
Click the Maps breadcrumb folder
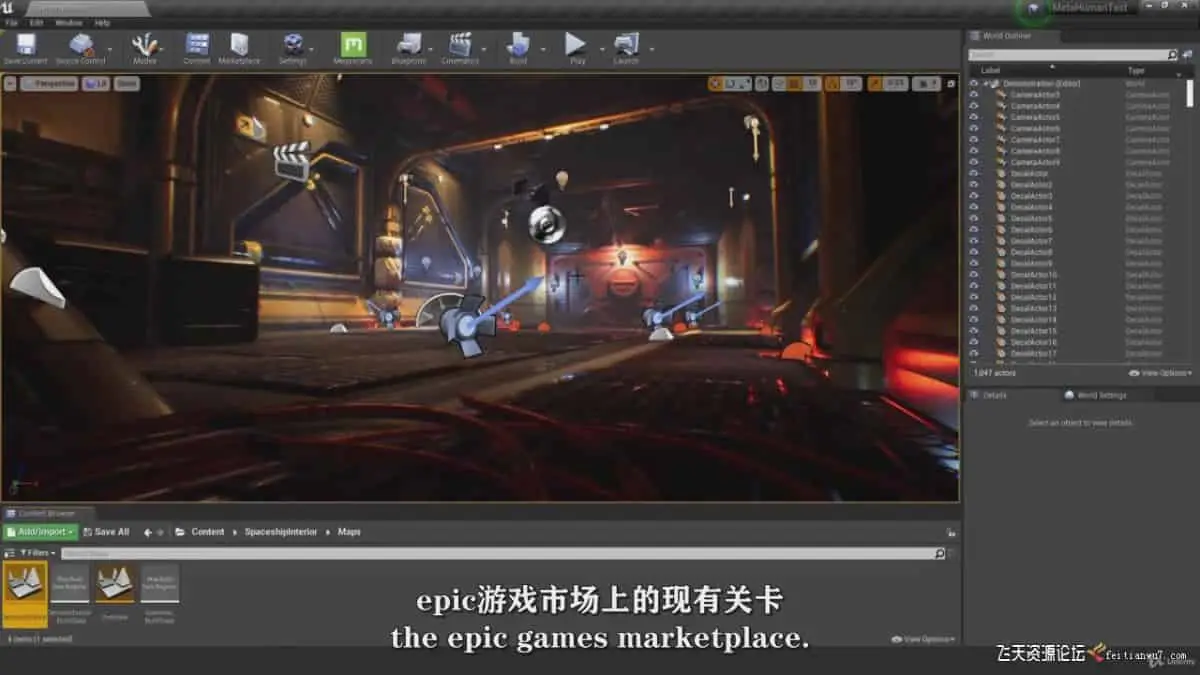[349, 532]
